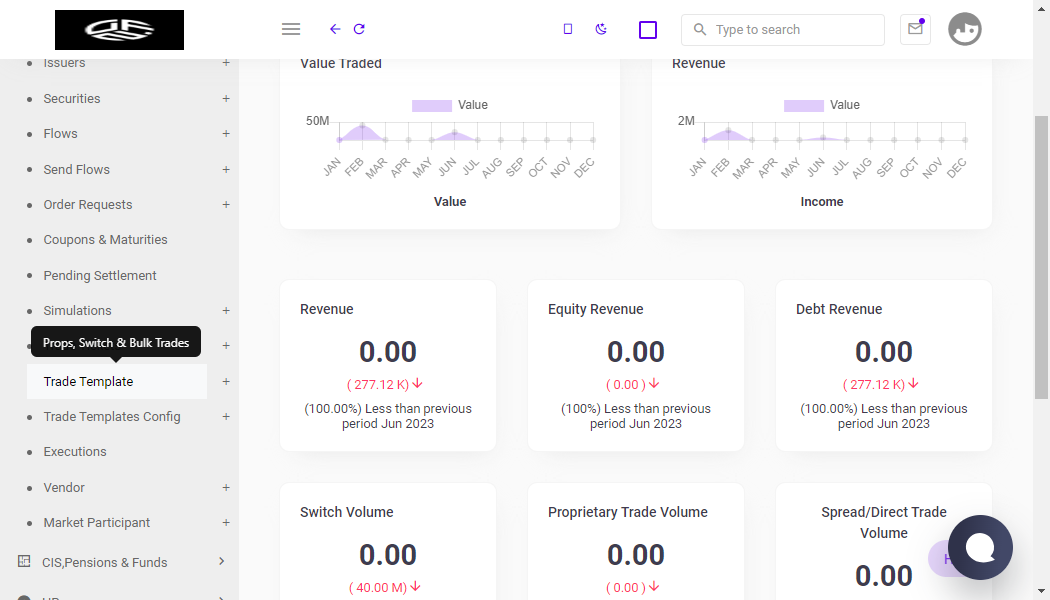Click the search magnifier icon

(x=700, y=29)
